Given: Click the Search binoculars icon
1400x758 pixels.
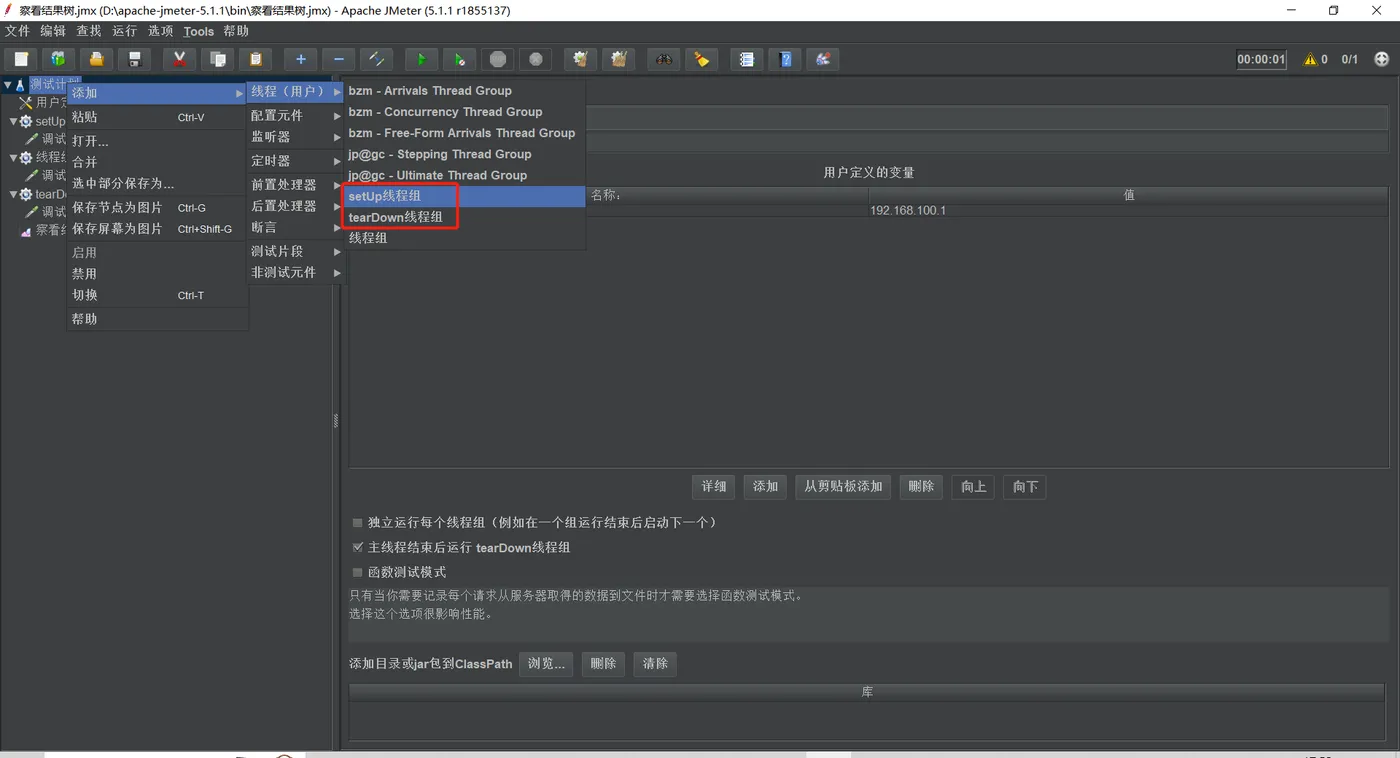Looking at the screenshot, I should [664, 59].
